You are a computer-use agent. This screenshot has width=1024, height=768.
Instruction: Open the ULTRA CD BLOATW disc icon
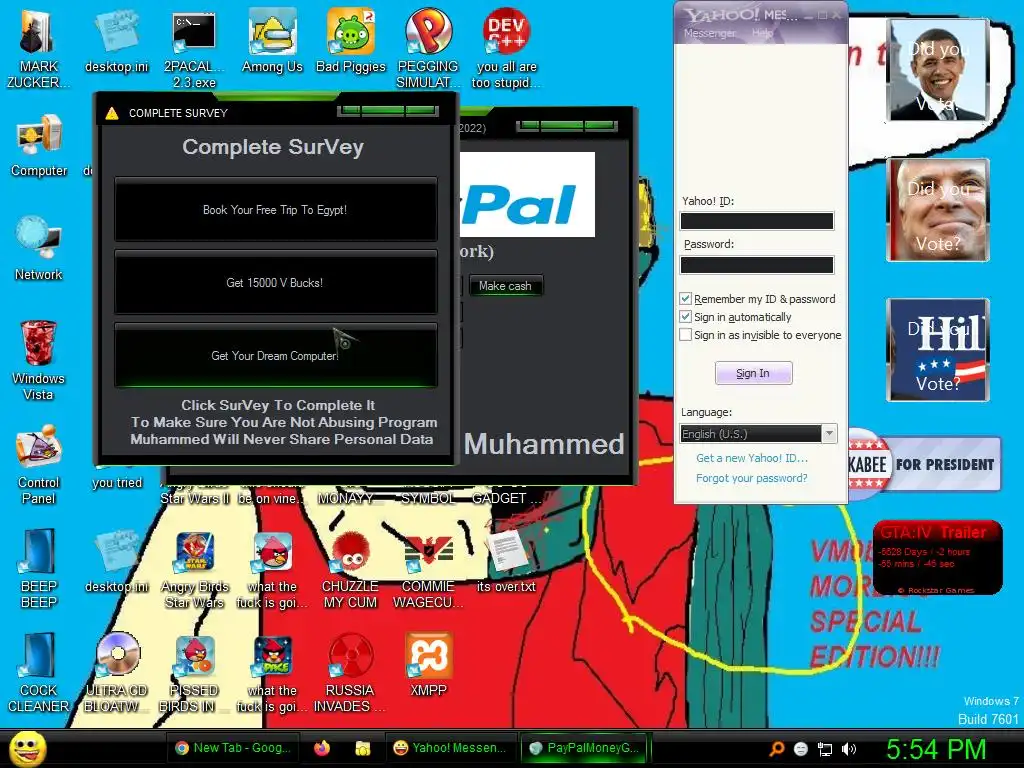click(117, 673)
